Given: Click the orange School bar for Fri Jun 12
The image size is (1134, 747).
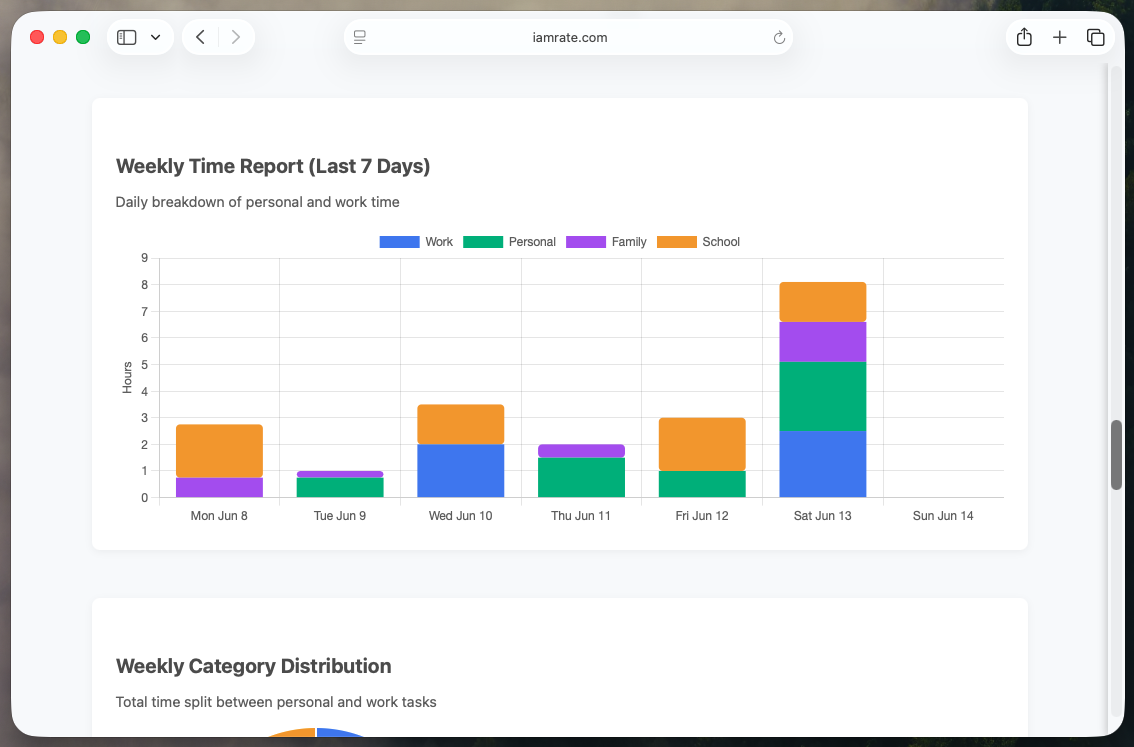Looking at the screenshot, I should (702, 444).
